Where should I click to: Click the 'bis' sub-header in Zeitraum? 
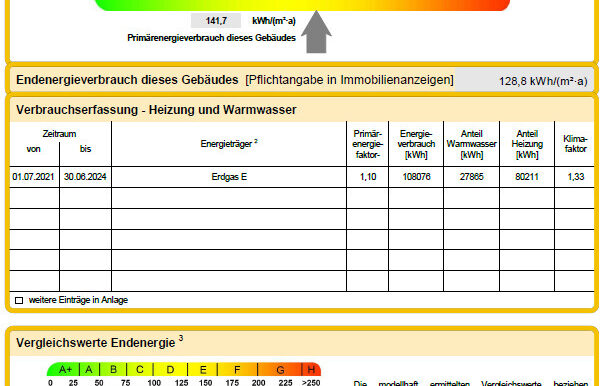click(x=85, y=149)
